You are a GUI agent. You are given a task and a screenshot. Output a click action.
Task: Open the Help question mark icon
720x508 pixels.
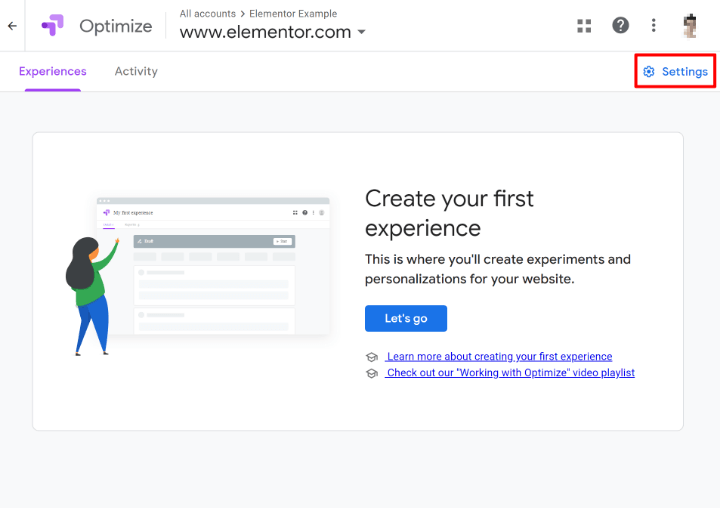point(621,26)
